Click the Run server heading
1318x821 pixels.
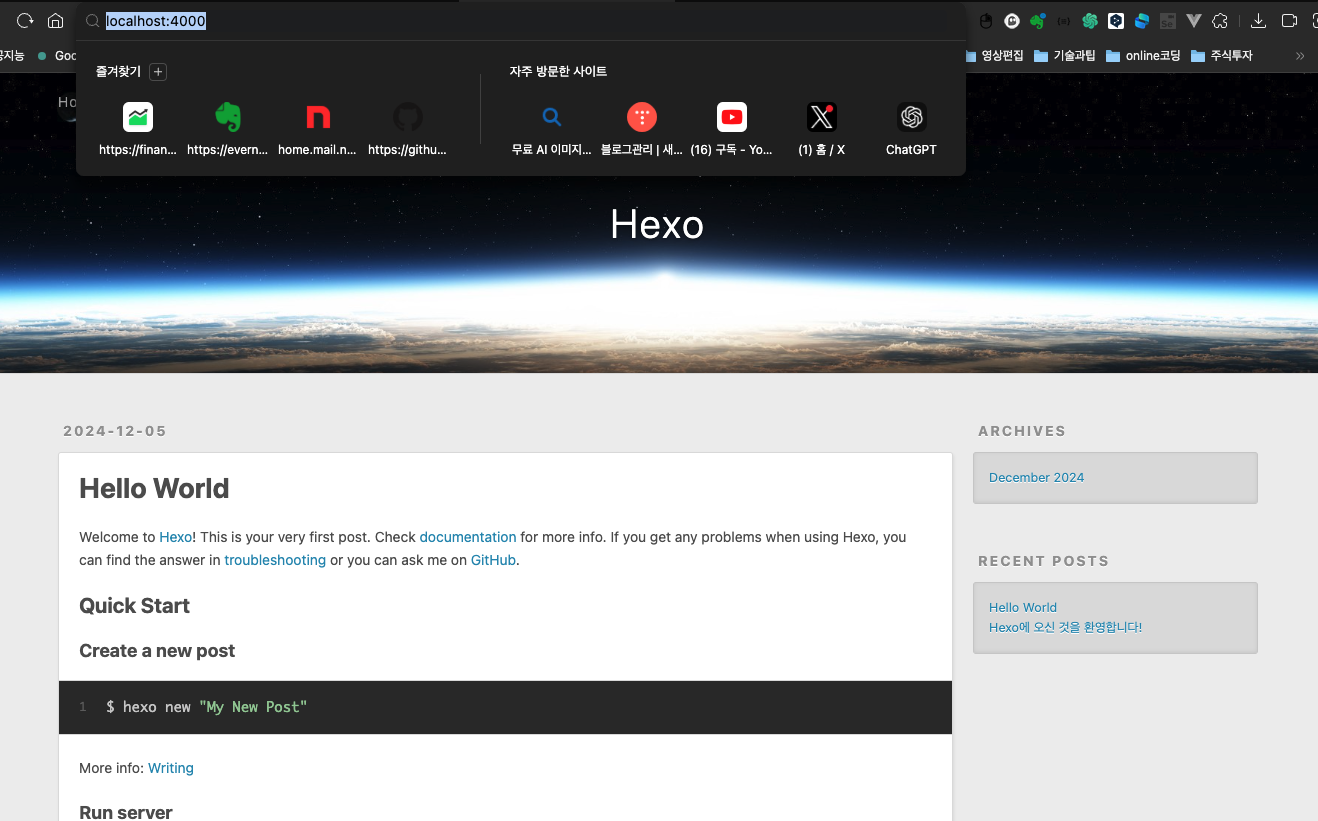coord(126,812)
